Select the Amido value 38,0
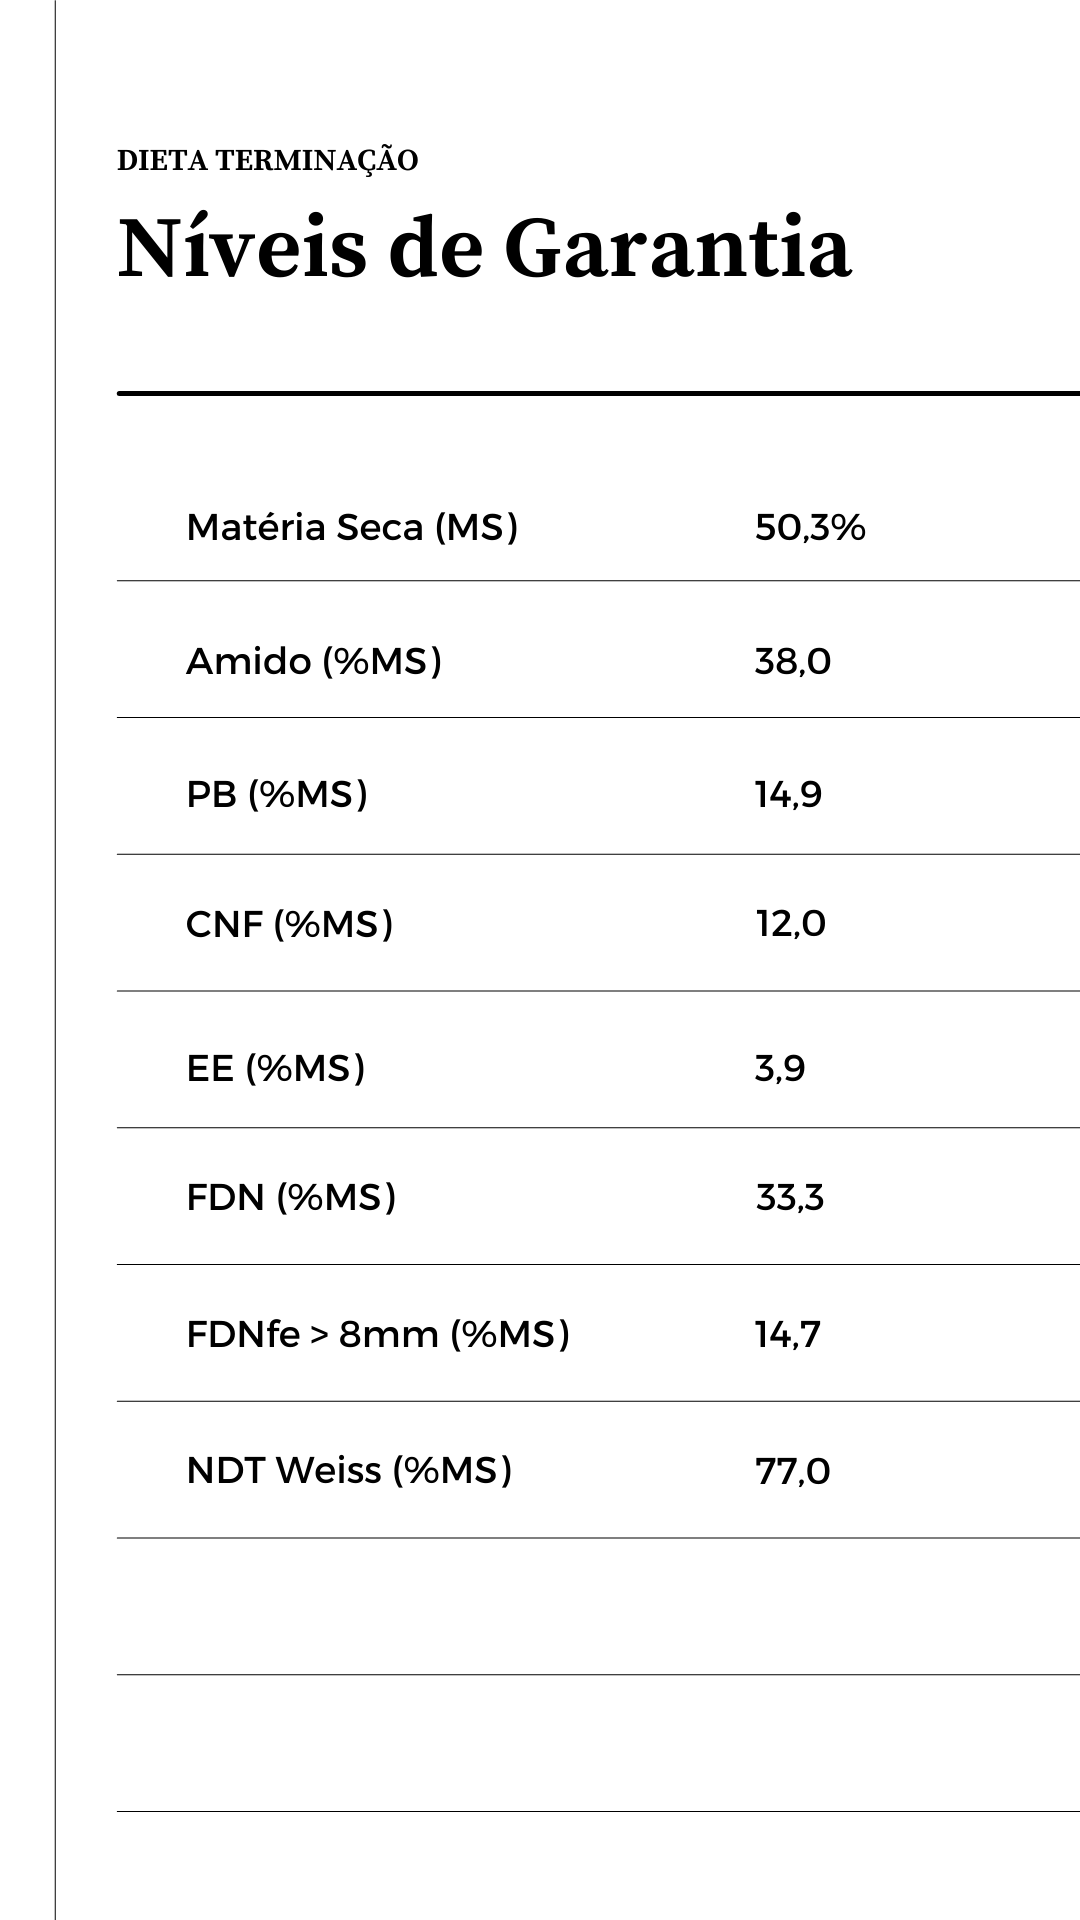The height and width of the screenshot is (1920, 1080). pyautogui.click(x=792, y=662)
